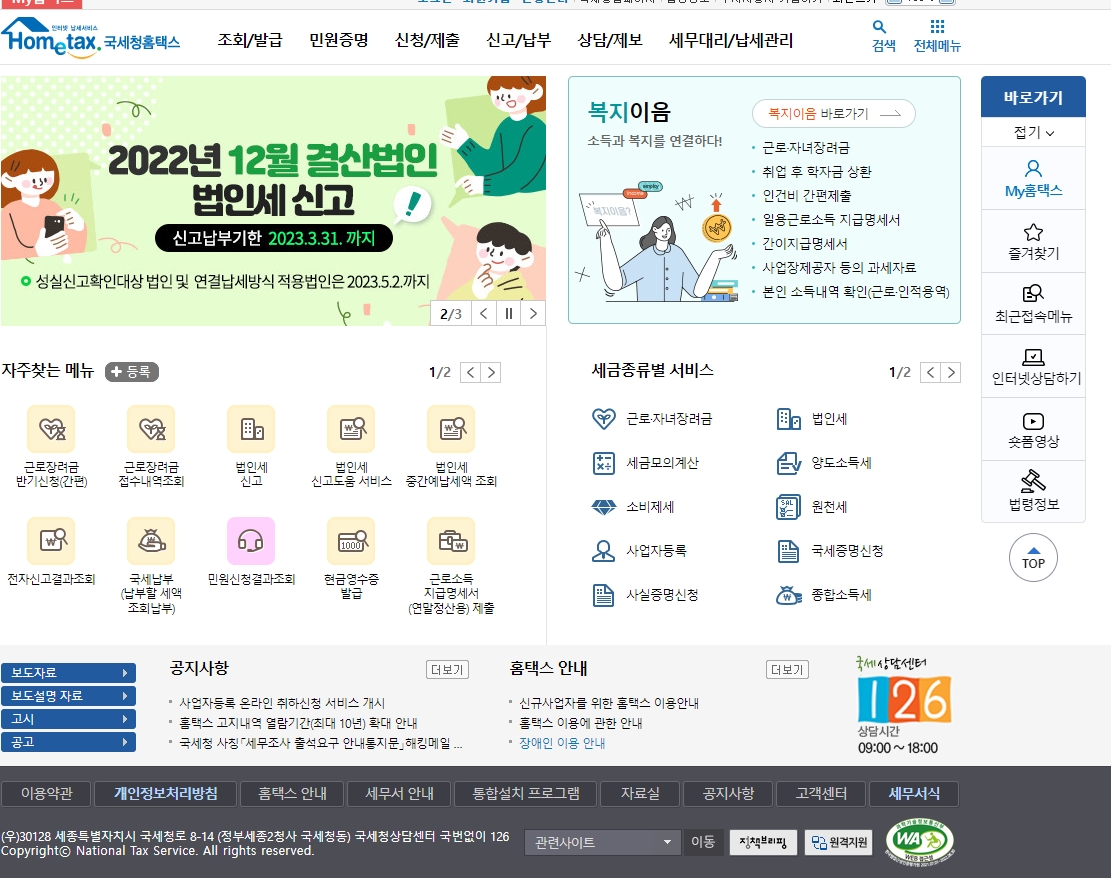The width and height of the screenshot is (1111, 878).
Task: Show next banner slide
Action: [x=534, y=313]
